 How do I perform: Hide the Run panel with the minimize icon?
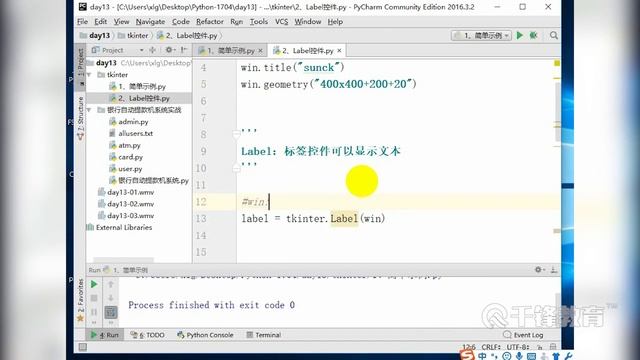pyautogui.click(x=553, y=270)
